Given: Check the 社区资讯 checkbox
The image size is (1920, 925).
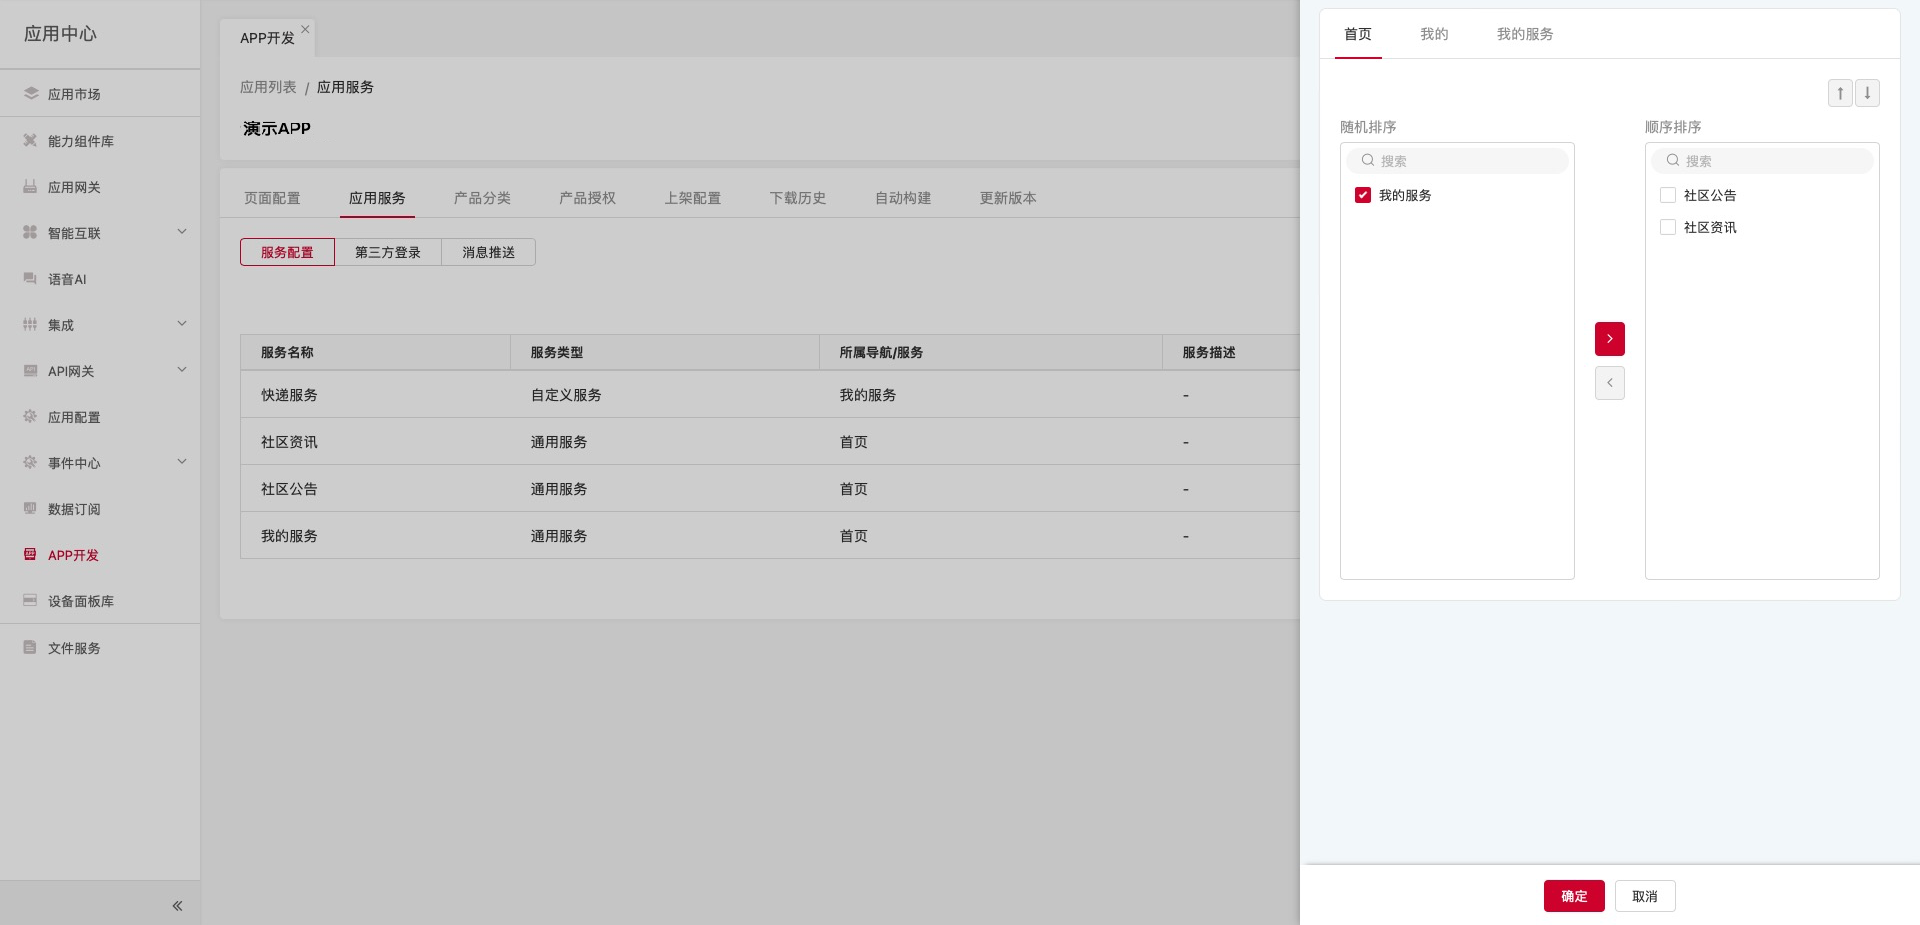Looking at the screenshot, I should pos(1667,227).
